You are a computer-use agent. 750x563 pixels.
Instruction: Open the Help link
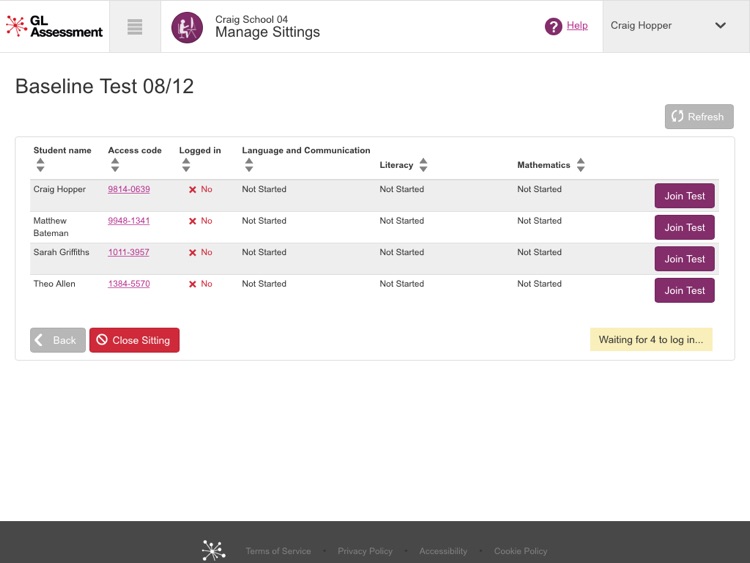tap(577, 25)
